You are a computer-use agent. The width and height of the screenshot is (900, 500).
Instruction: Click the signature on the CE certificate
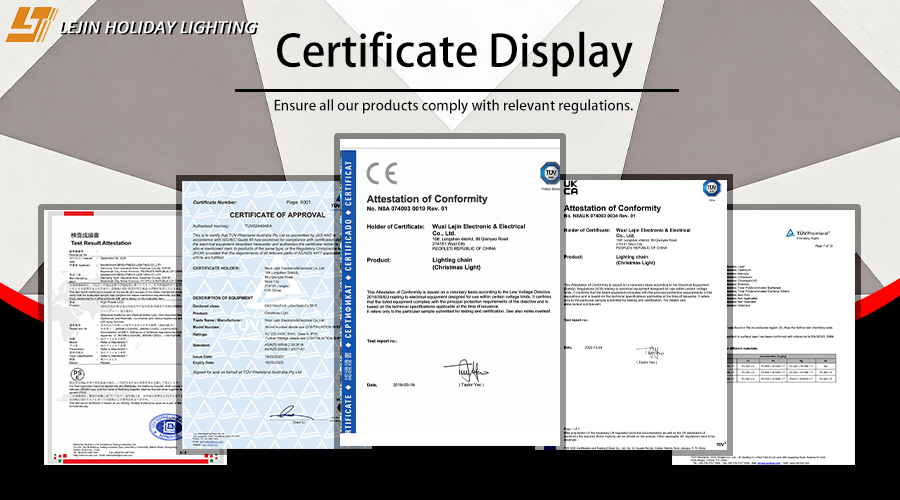(x=465, y=372)
